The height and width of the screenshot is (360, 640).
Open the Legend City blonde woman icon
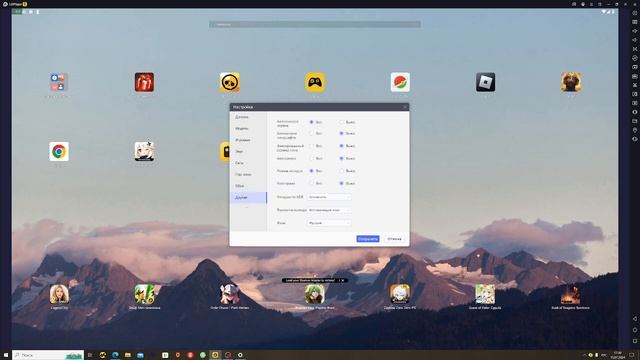click(x=59, y=294)
